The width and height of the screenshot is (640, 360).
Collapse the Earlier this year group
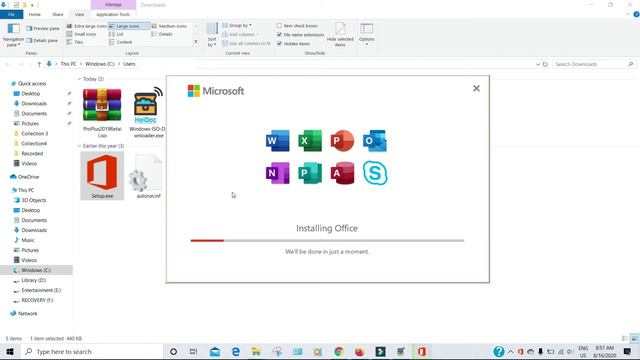[101, 146]
